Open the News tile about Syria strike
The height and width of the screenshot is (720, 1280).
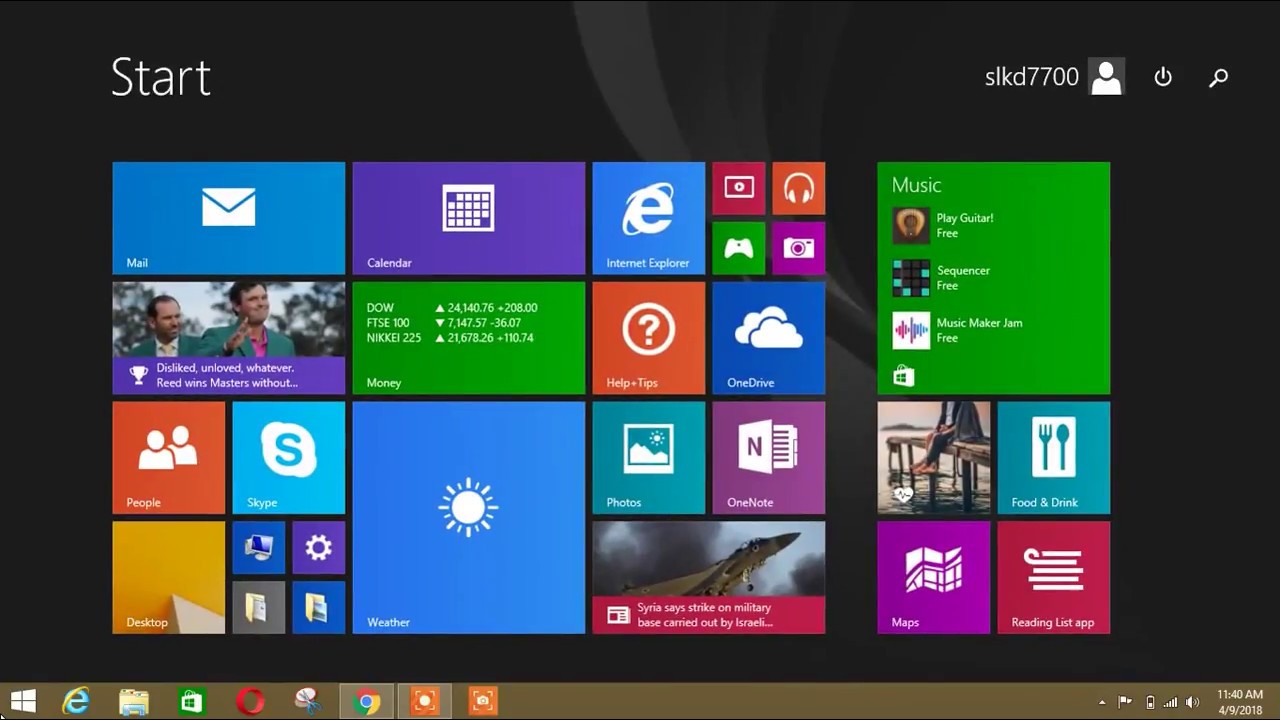tap(708, 578)
